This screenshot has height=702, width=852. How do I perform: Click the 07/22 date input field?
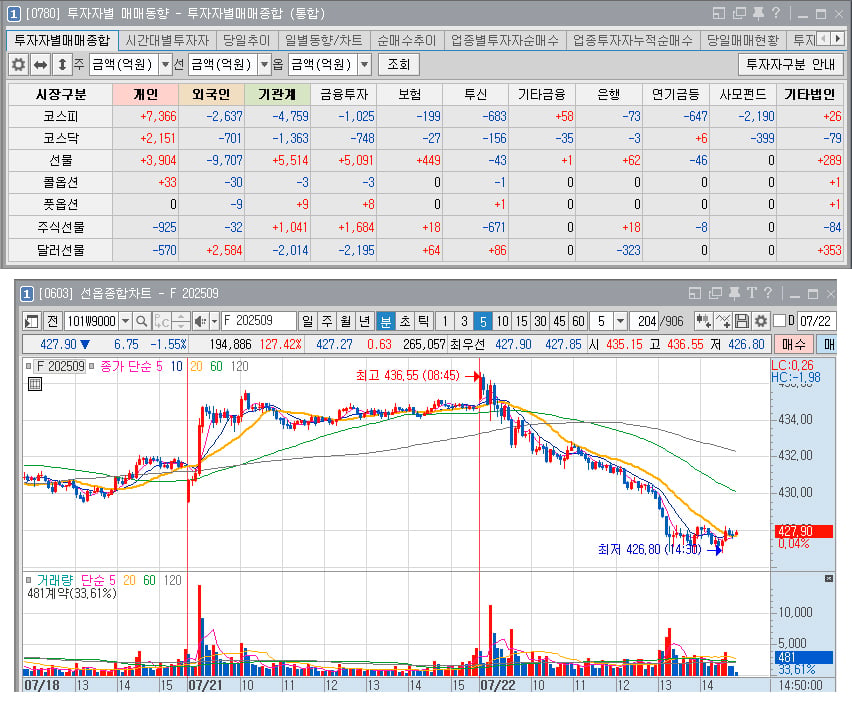click(x=816, y=321)
